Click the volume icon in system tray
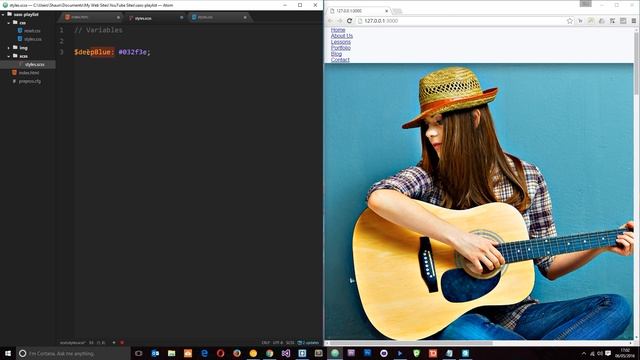This screenshot has width=640, height=360. pos(600,353)
